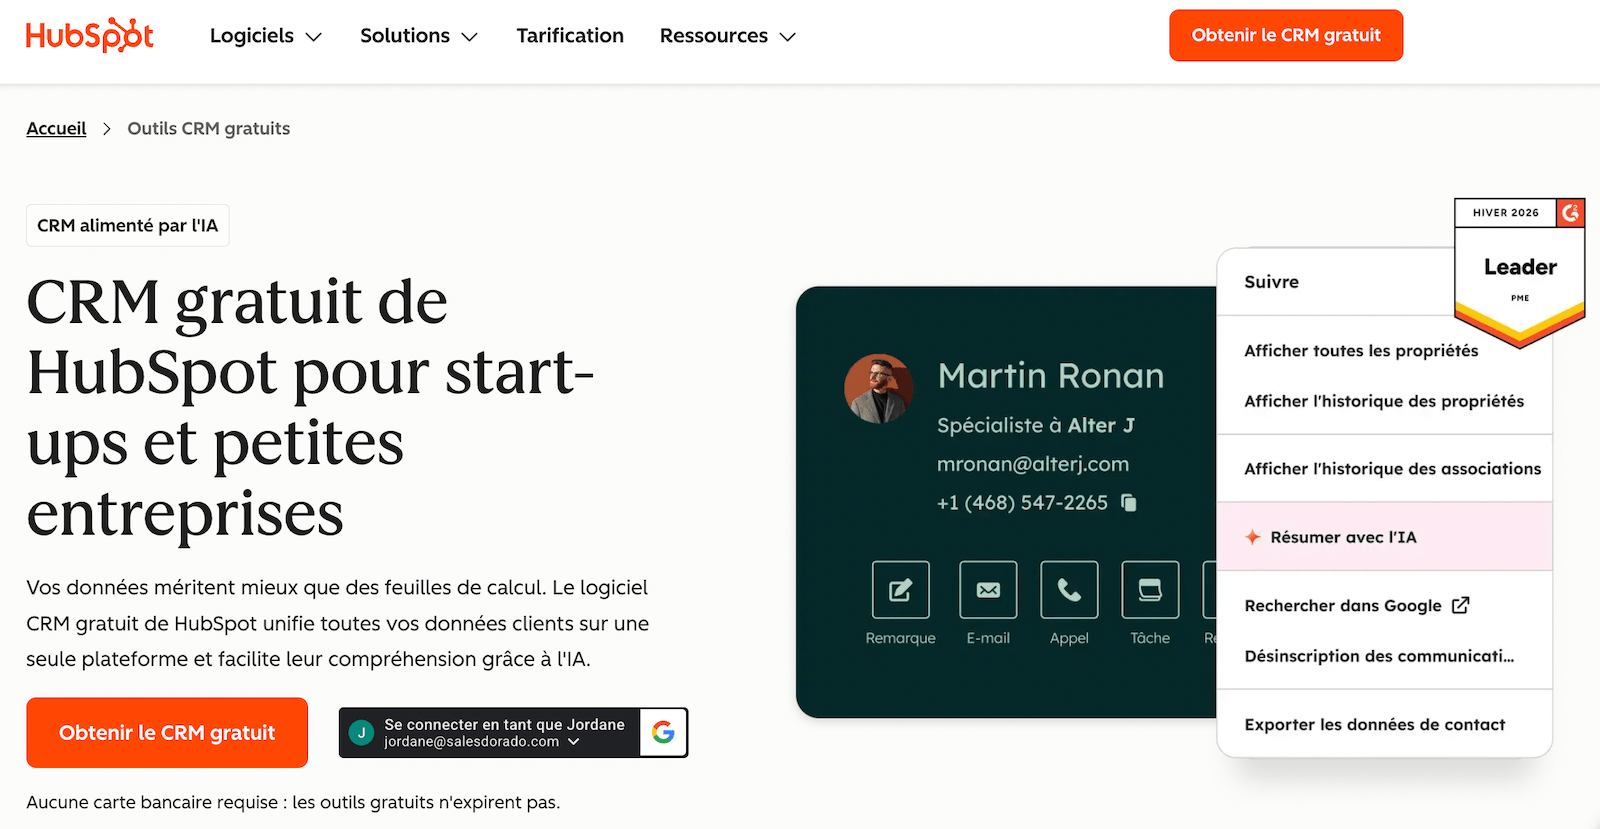Click the Outils CRM gratuits breadcrumb
Image resolution: width=1600 pixels, height=829 pixels.
point(209,128)
